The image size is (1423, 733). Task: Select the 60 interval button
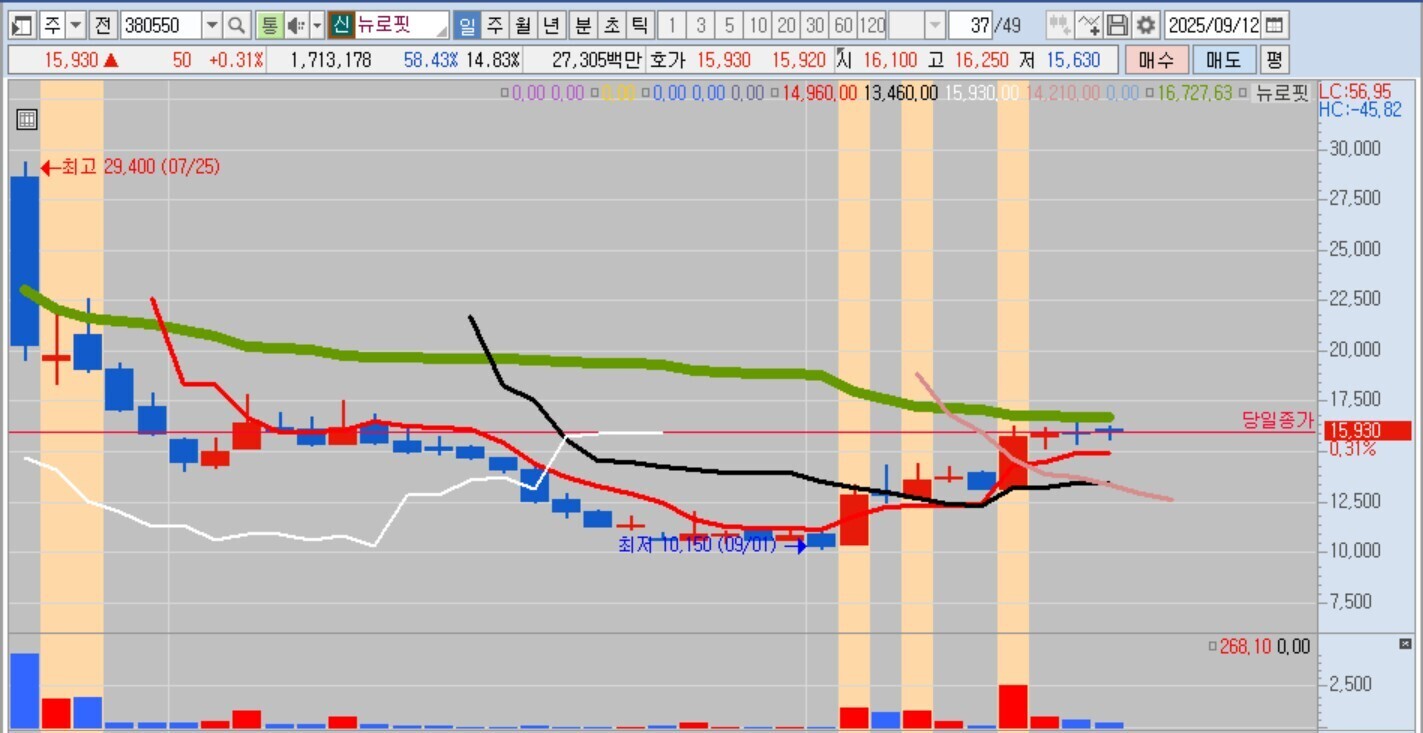click(x=844, y=25)
